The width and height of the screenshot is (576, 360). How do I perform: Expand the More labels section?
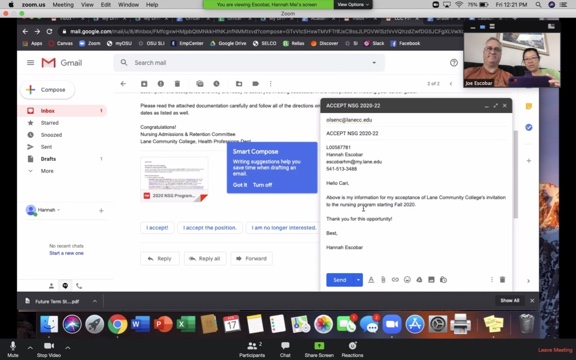[47, 171]
